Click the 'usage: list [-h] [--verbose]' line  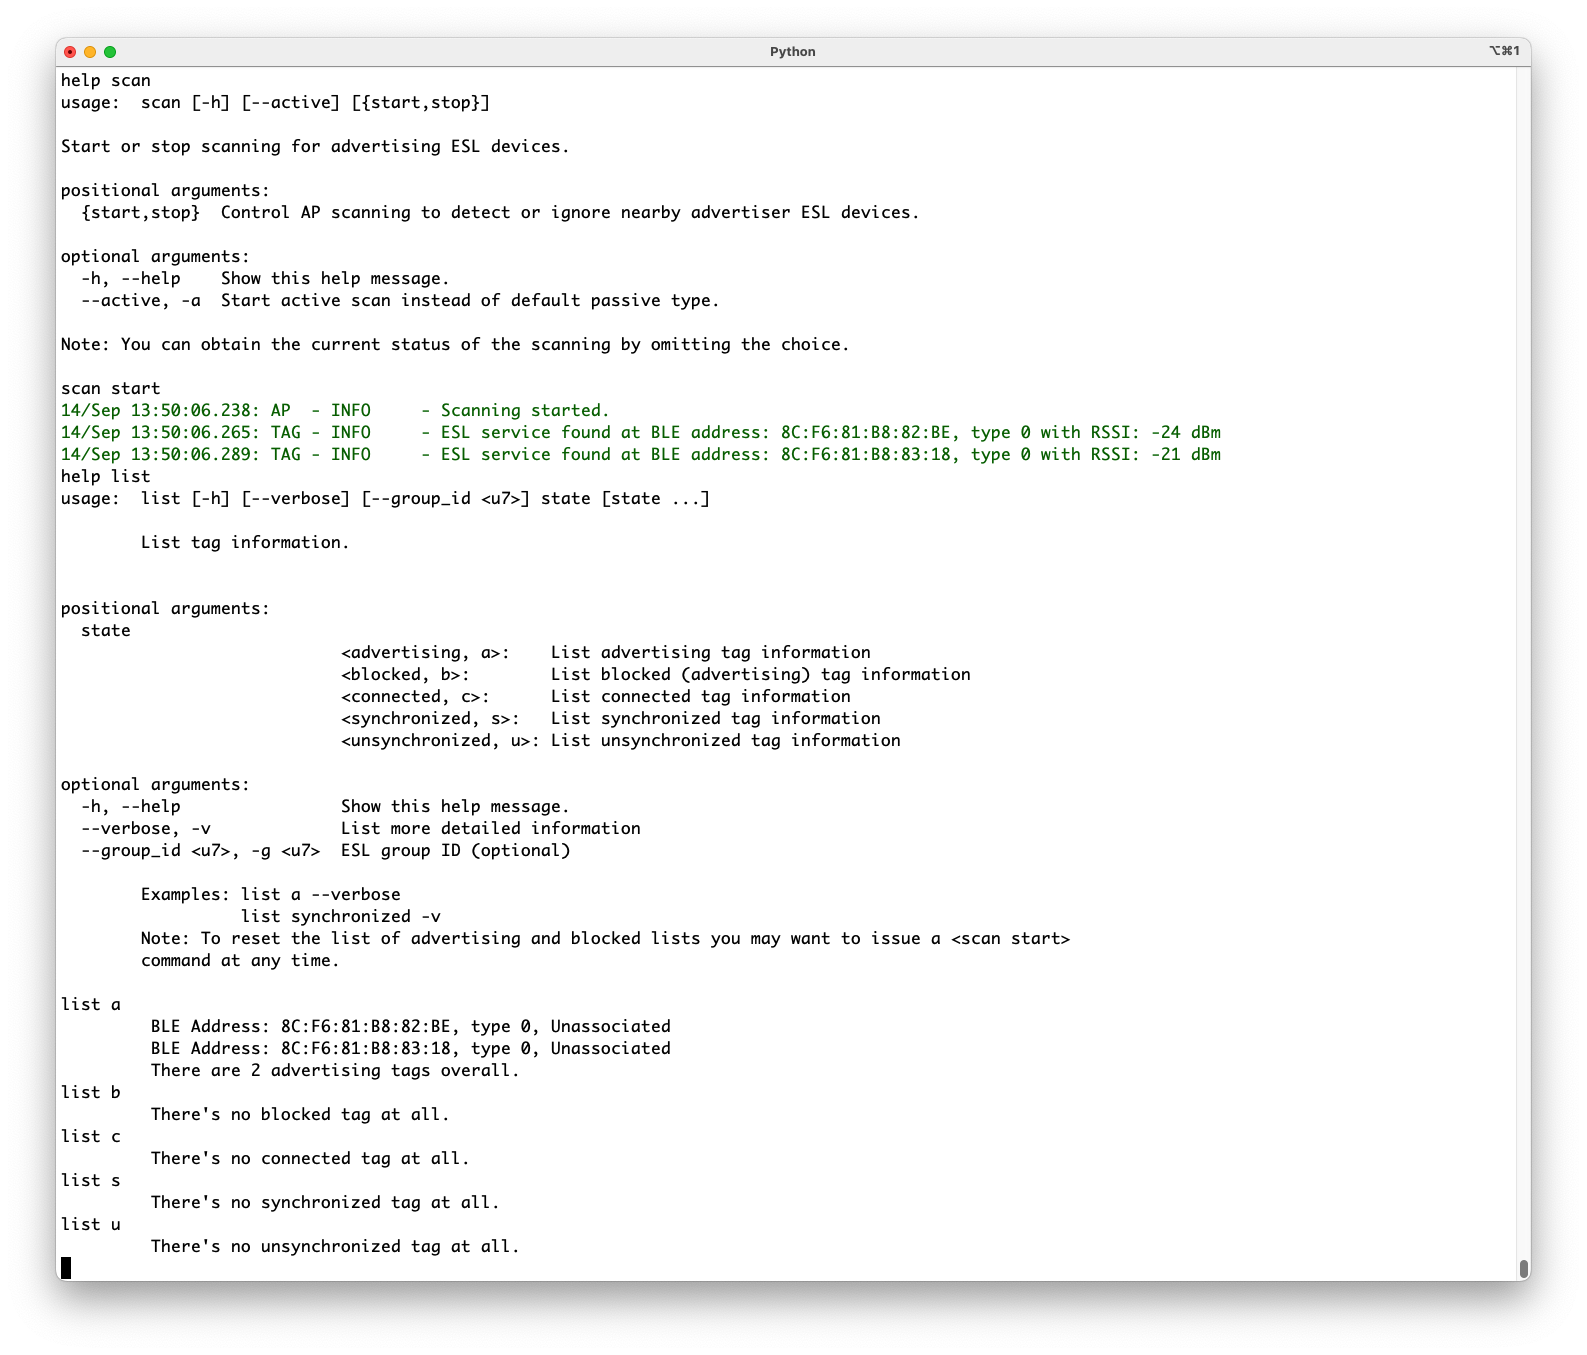(386, 498)
